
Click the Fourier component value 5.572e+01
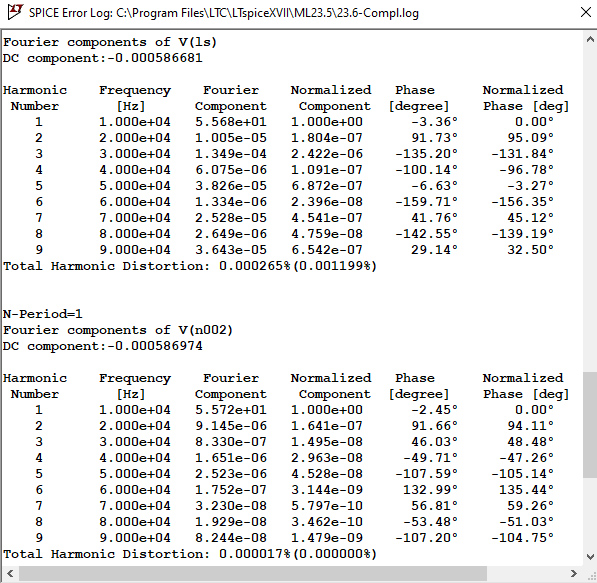coord(231,410)
